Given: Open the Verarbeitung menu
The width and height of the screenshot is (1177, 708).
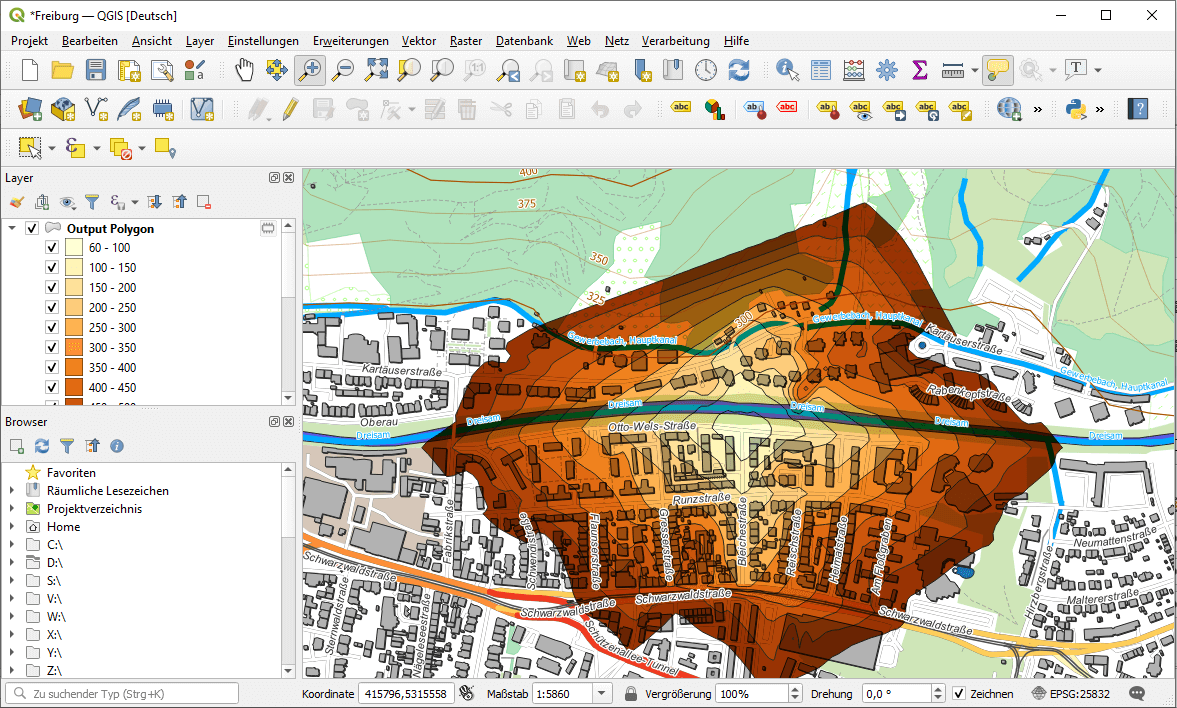Looking at the screenshot, I should (x=675, y=41).
